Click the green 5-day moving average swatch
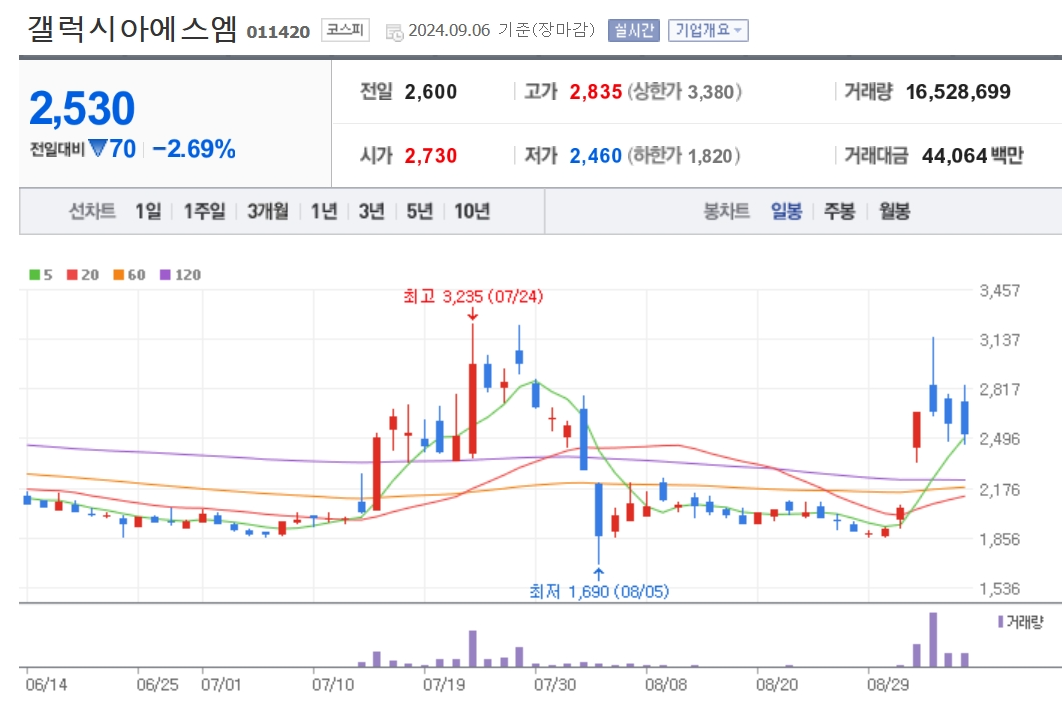The width and height of the screenshot is (1062, 712). (x=35, y=274)
